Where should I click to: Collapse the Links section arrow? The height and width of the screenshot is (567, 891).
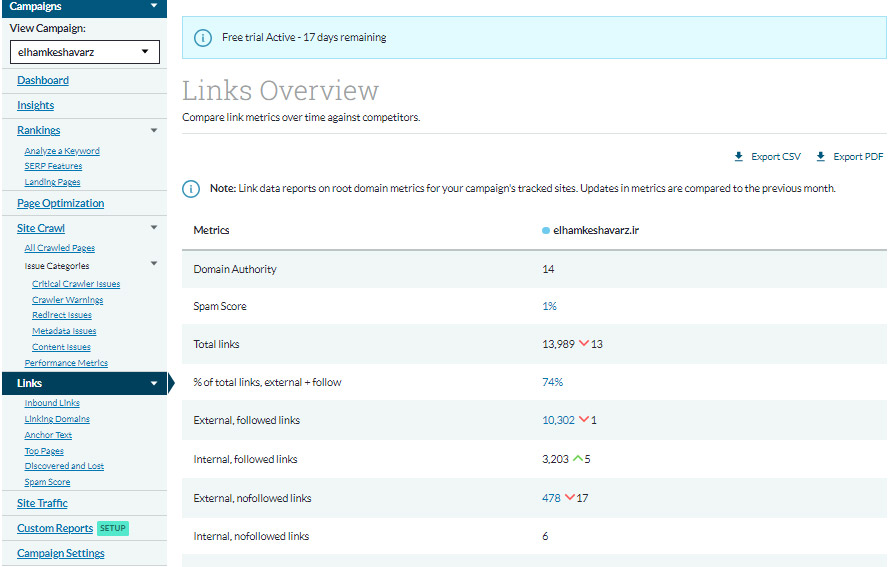click(154, 383)
